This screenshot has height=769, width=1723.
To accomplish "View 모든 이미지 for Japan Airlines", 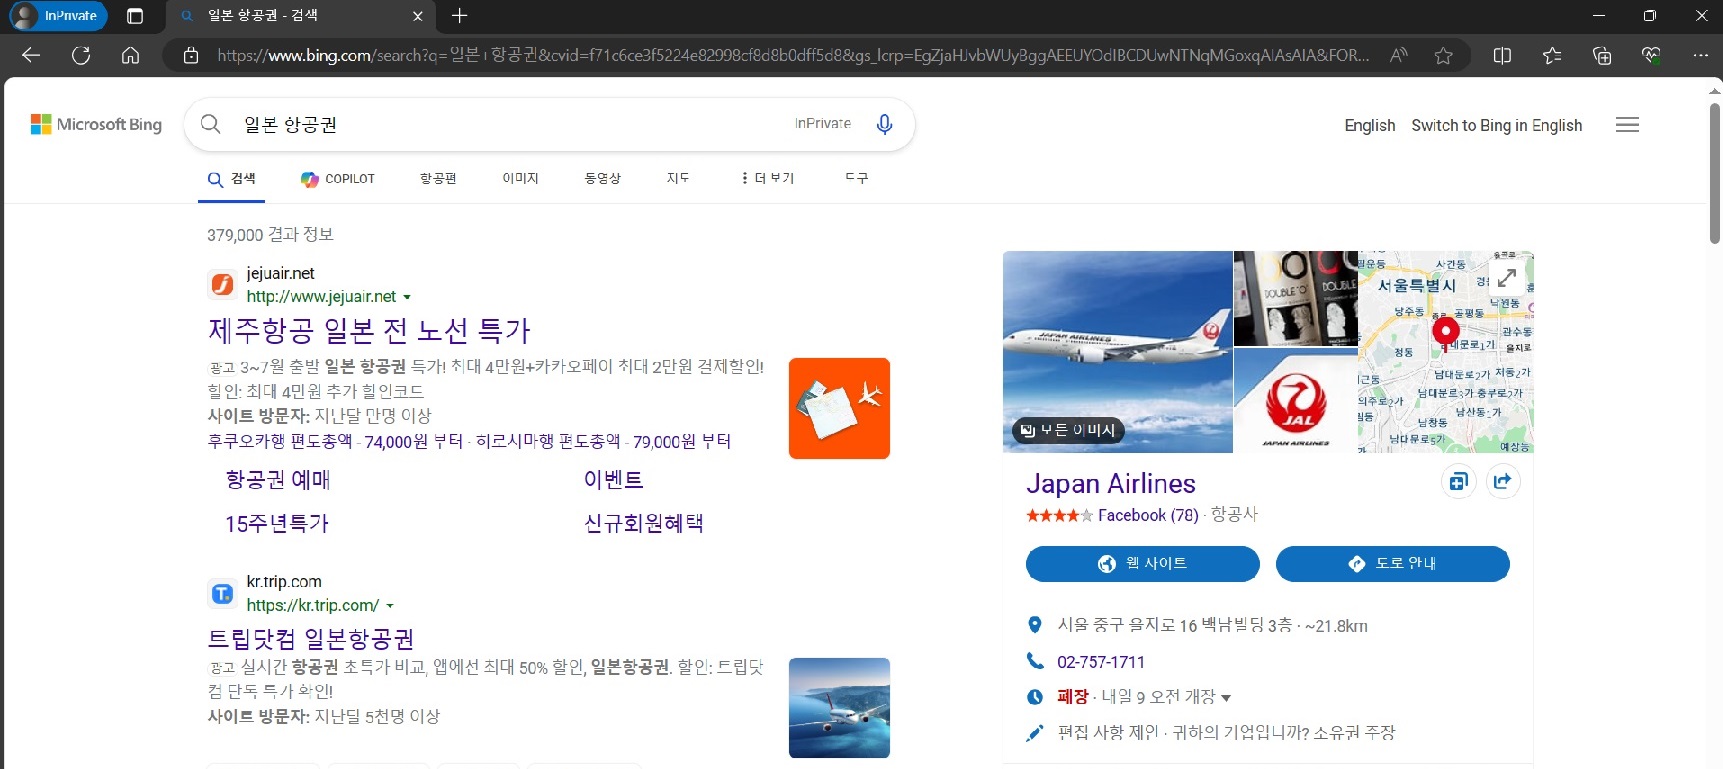I will pyautogui.click(x=1069, y=430).
